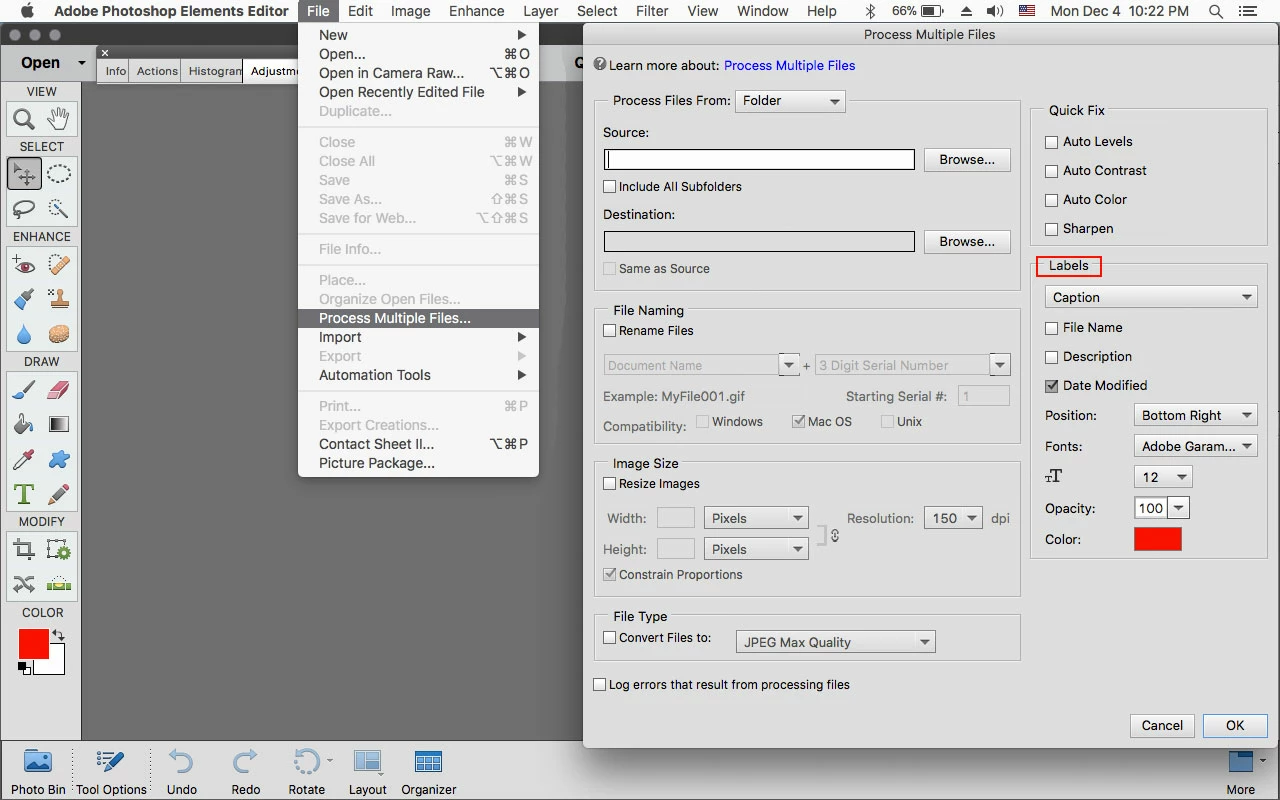
Task: Enable Resize Images checkbox
Action: (610, 483)
